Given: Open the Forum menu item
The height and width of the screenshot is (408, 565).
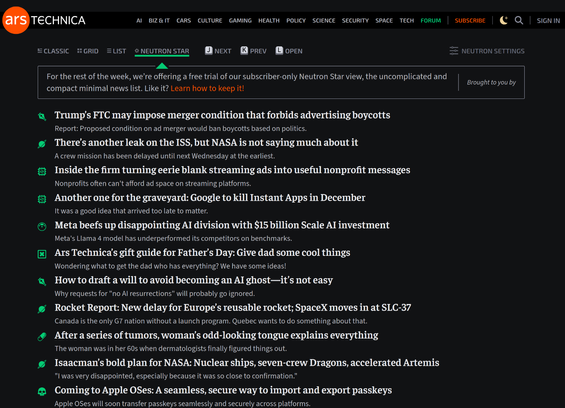Looking at the screenshot, I should point(431,21).
